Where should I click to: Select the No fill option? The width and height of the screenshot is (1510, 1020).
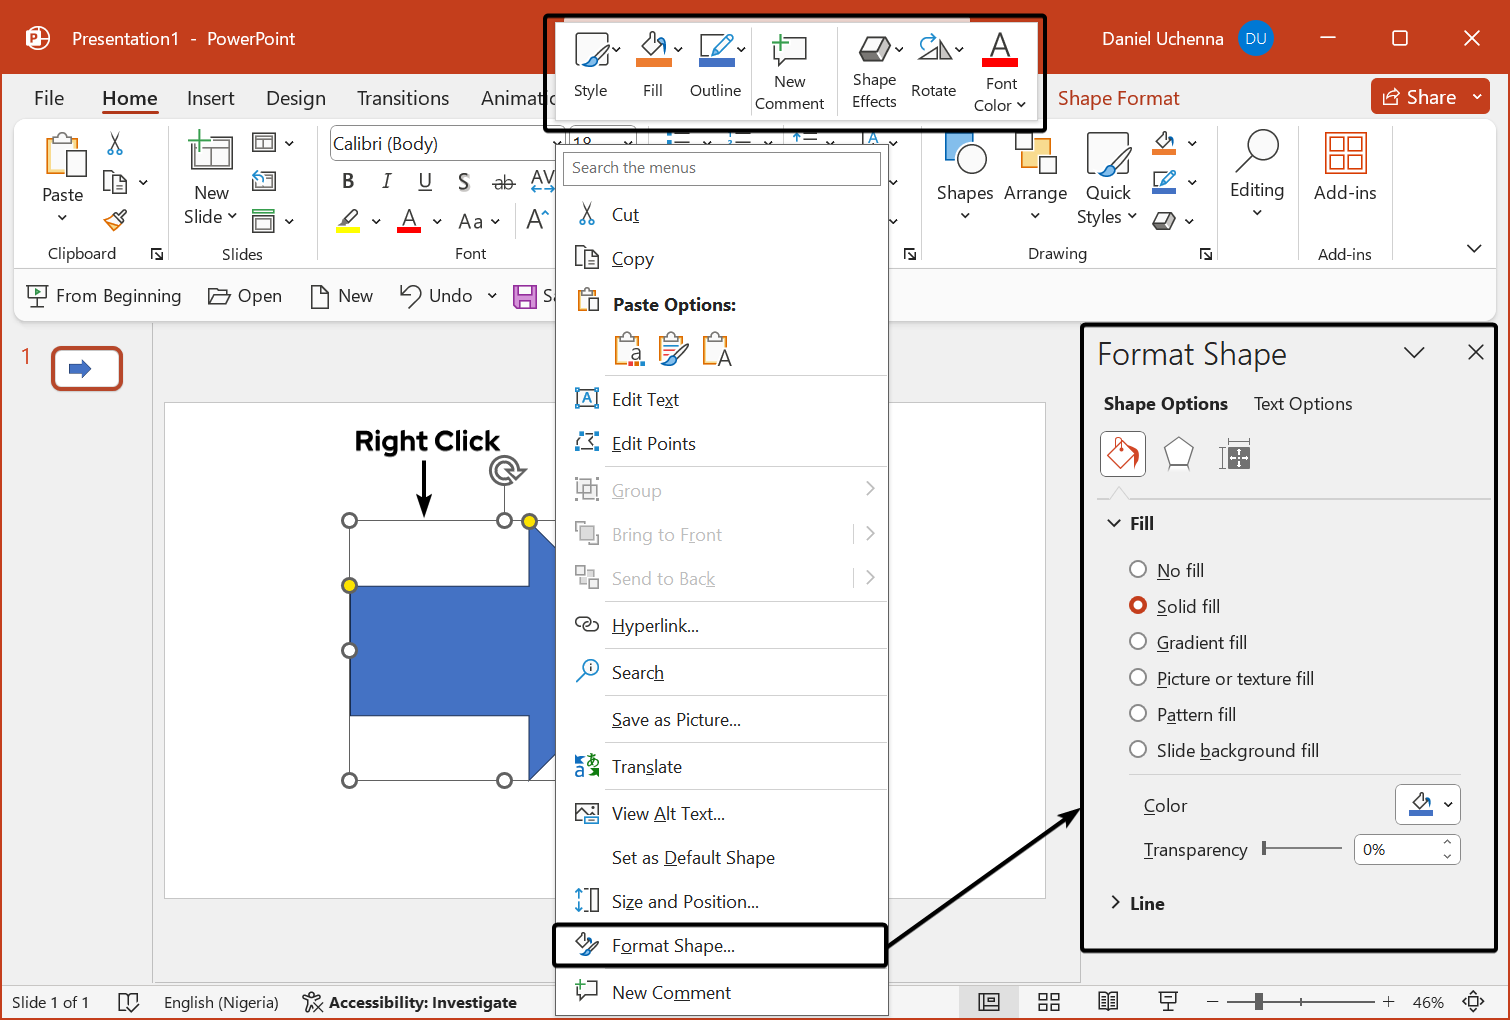(x=1138, y=569)
